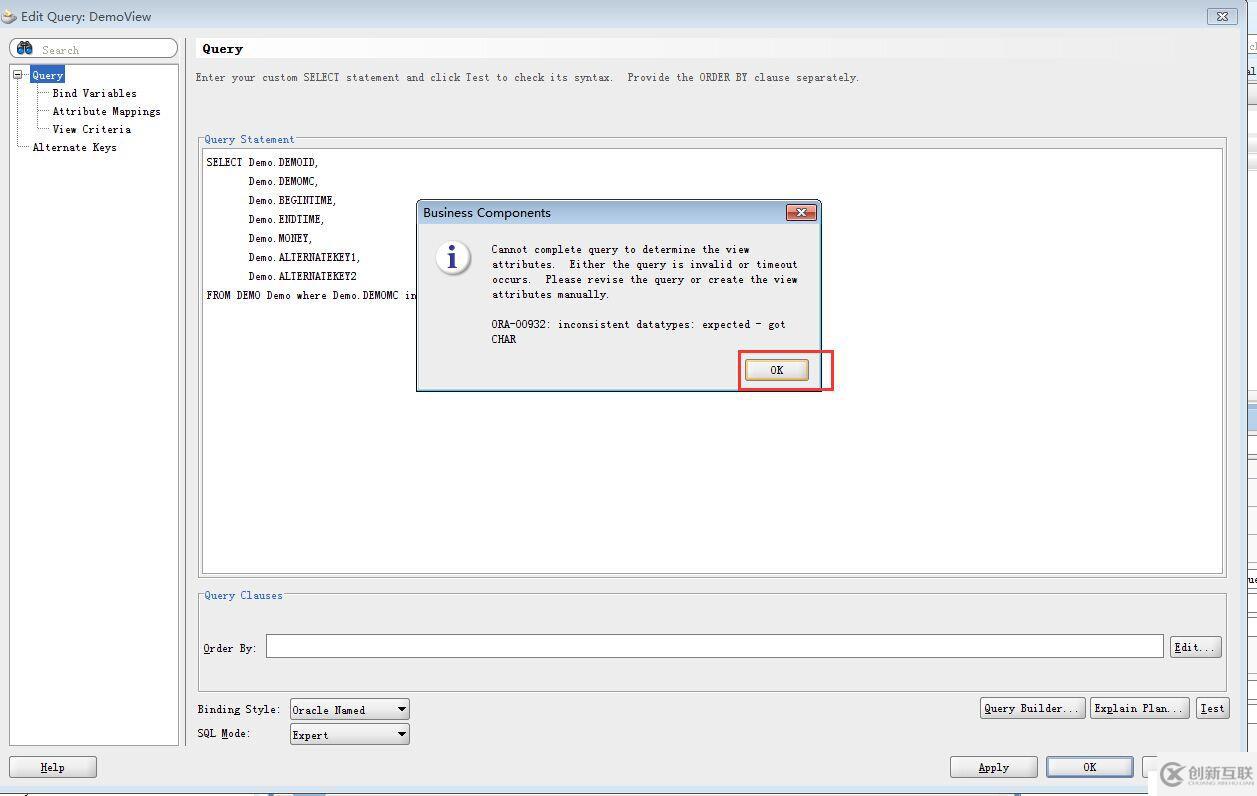Open Bind Variables in the tree
Screen dimensions: 1257x796
(x=94, y=93)
